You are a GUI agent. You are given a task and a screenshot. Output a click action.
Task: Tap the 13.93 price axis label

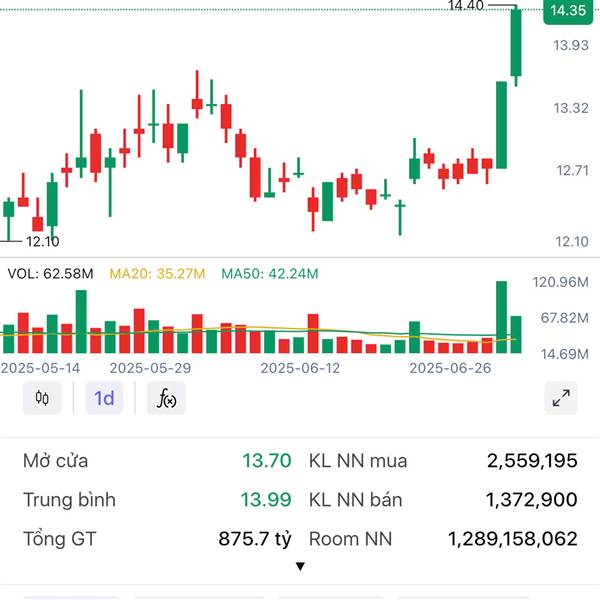(x=571, y=46)
